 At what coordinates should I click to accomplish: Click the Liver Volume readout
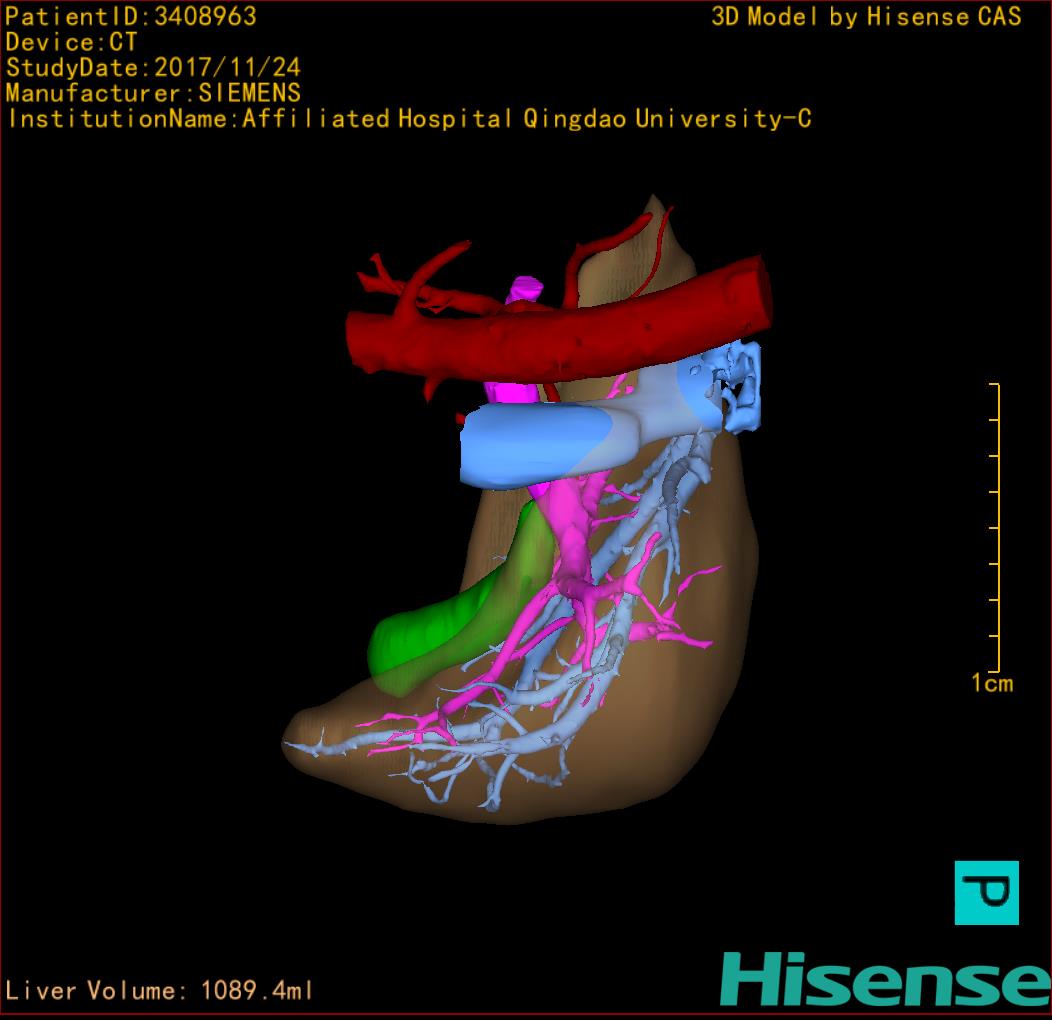point(160,991)
